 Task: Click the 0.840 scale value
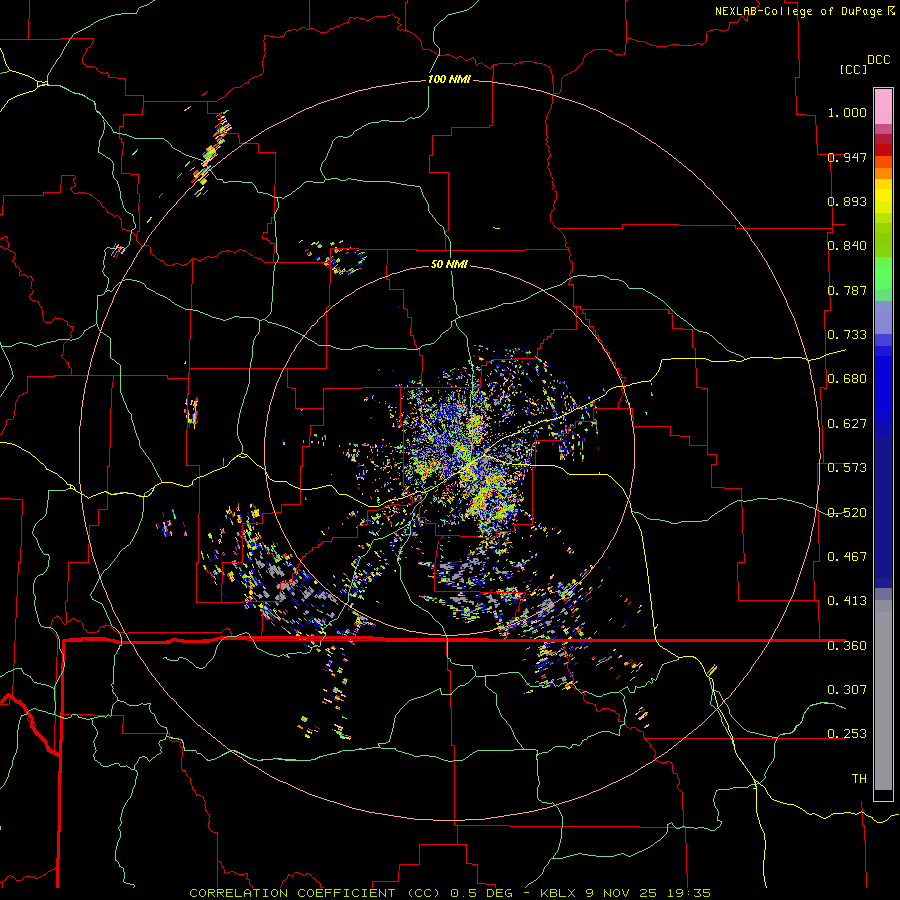coord(847,246)
